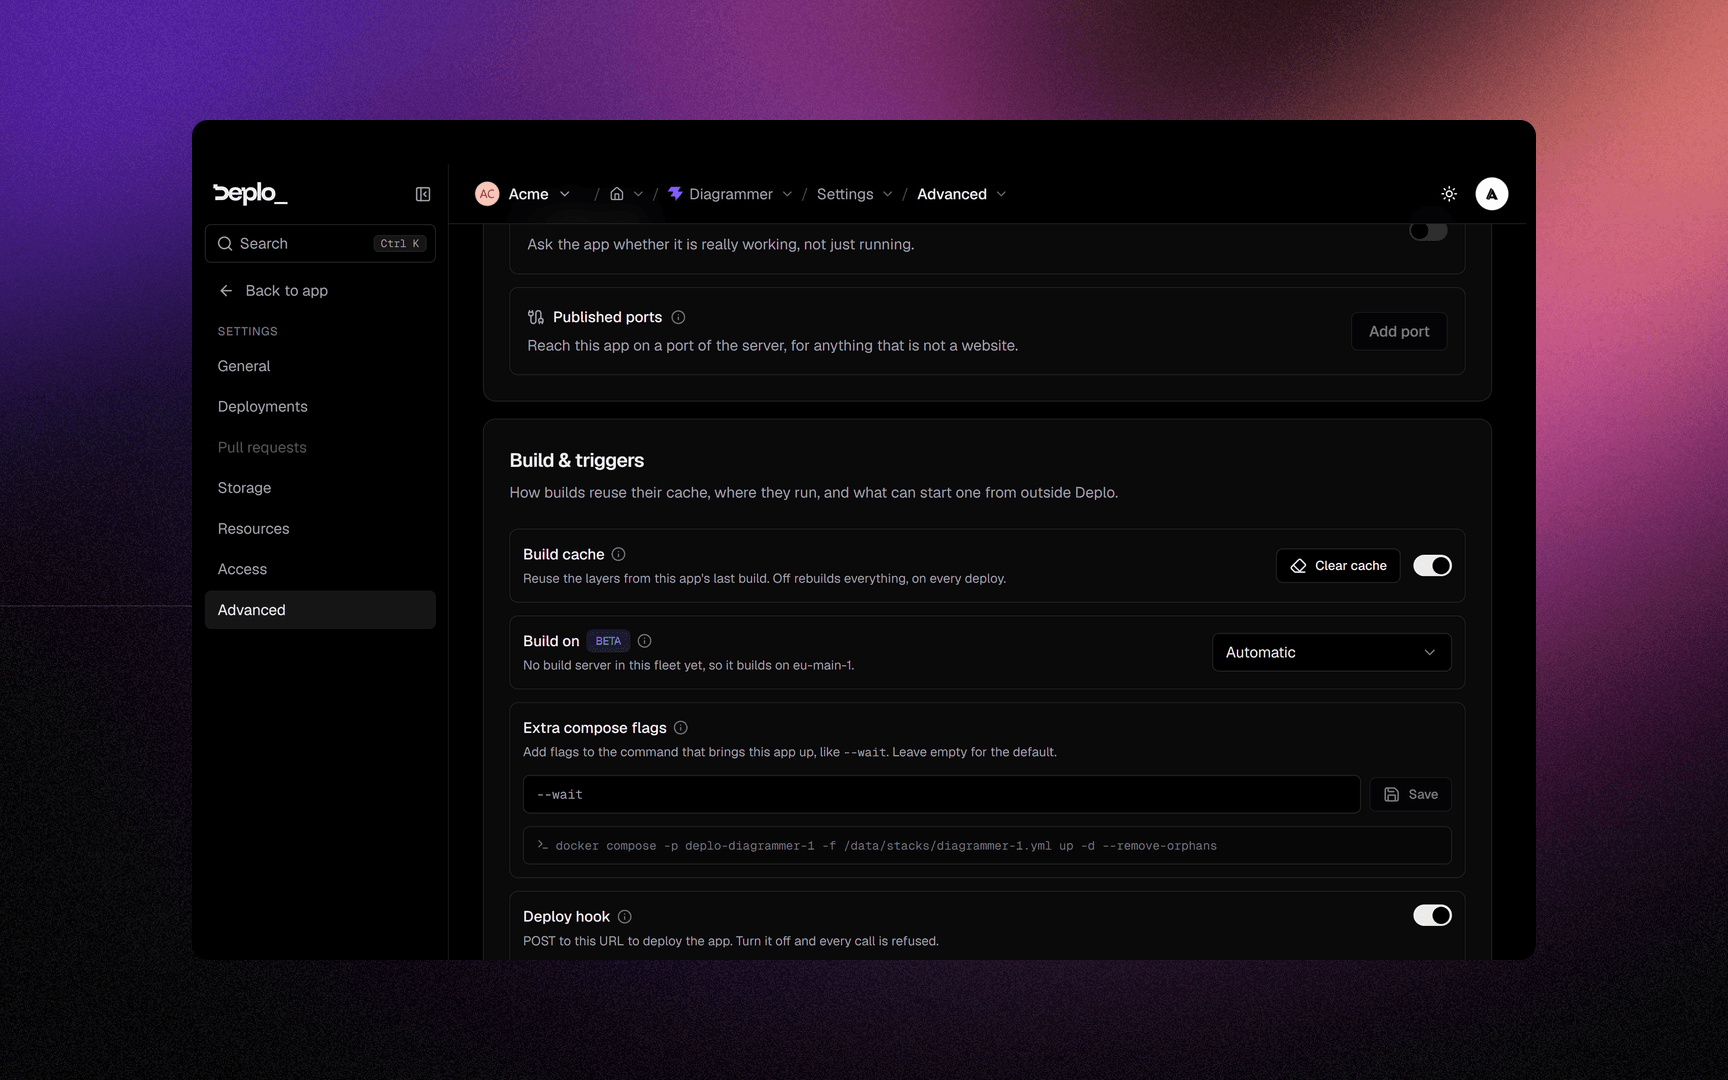Show Extra compose flags info icon
Screen dimensions: 1728x1080
pyautogui.click(x=680, y=728)
